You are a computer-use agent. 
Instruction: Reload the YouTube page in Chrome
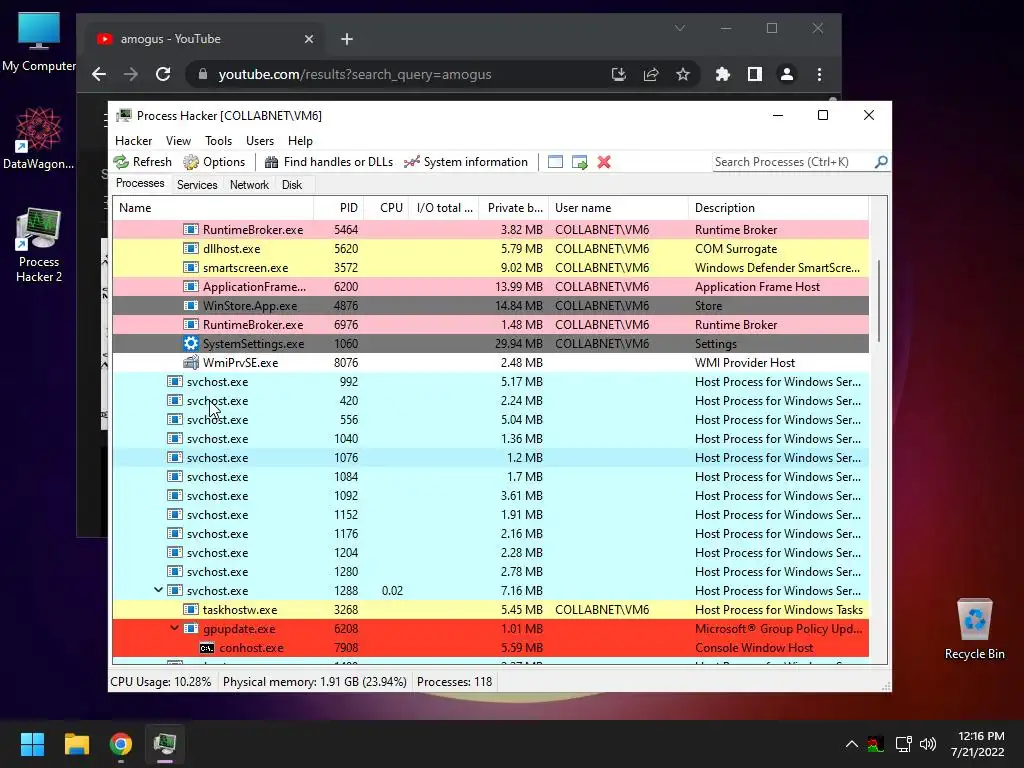pos(163,74)
